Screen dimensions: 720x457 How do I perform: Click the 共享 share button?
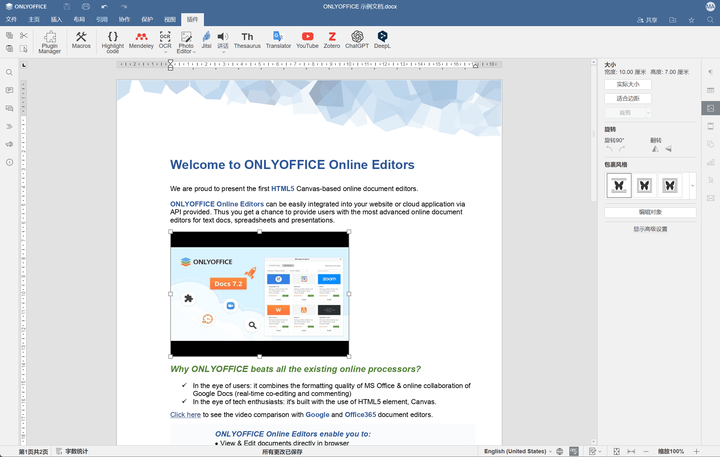pyautogui.click(x=647, y=20)
